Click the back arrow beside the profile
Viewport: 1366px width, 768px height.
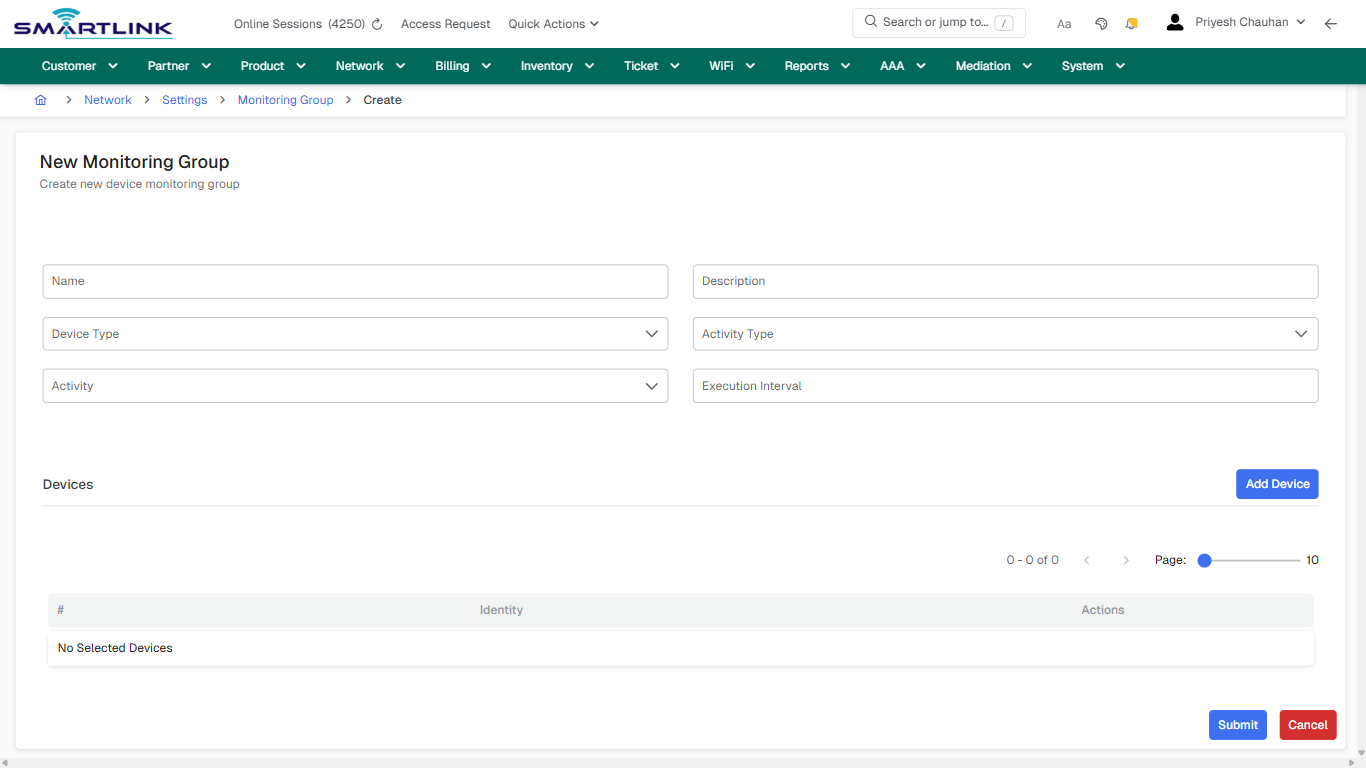point(1331,22)
